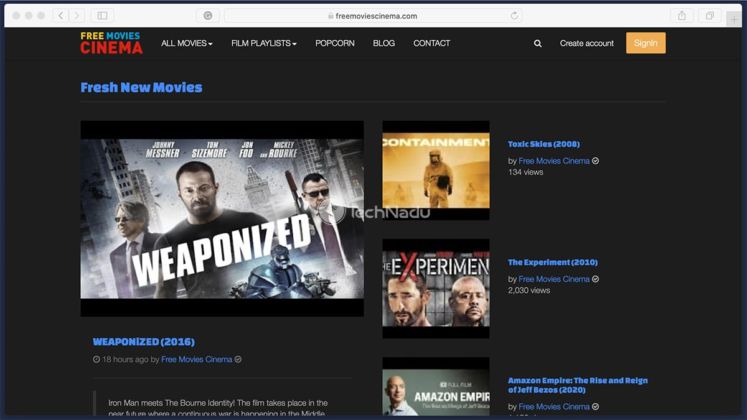Open the BLOG menu item
The width and height of the screenshot is (747, 420).
pyautogui.click(x=384, y=43)
